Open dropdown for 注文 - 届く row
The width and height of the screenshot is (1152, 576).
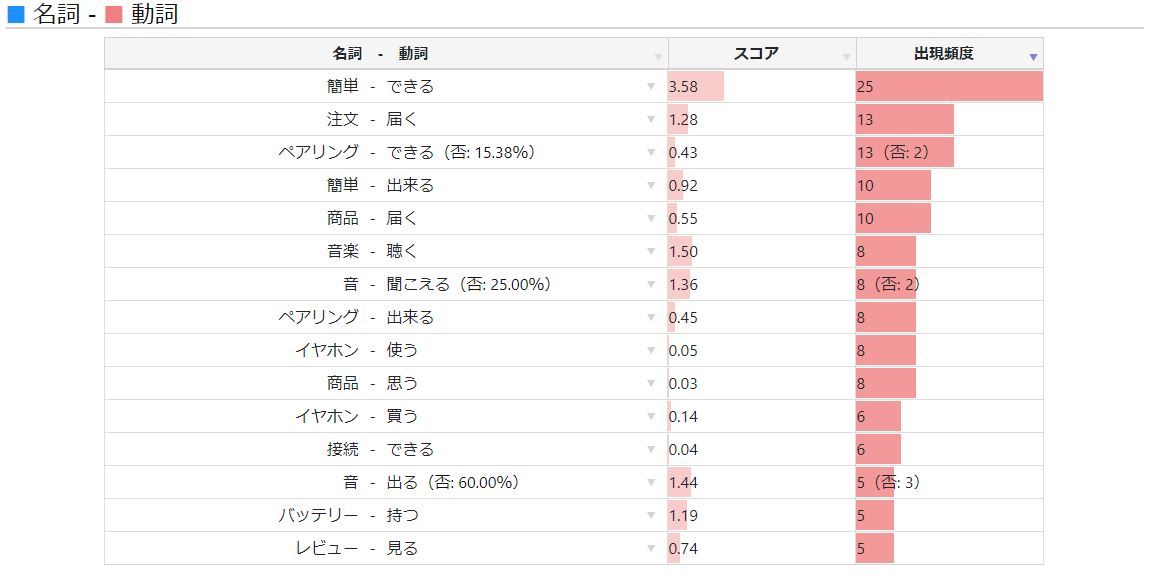point(652,120)
